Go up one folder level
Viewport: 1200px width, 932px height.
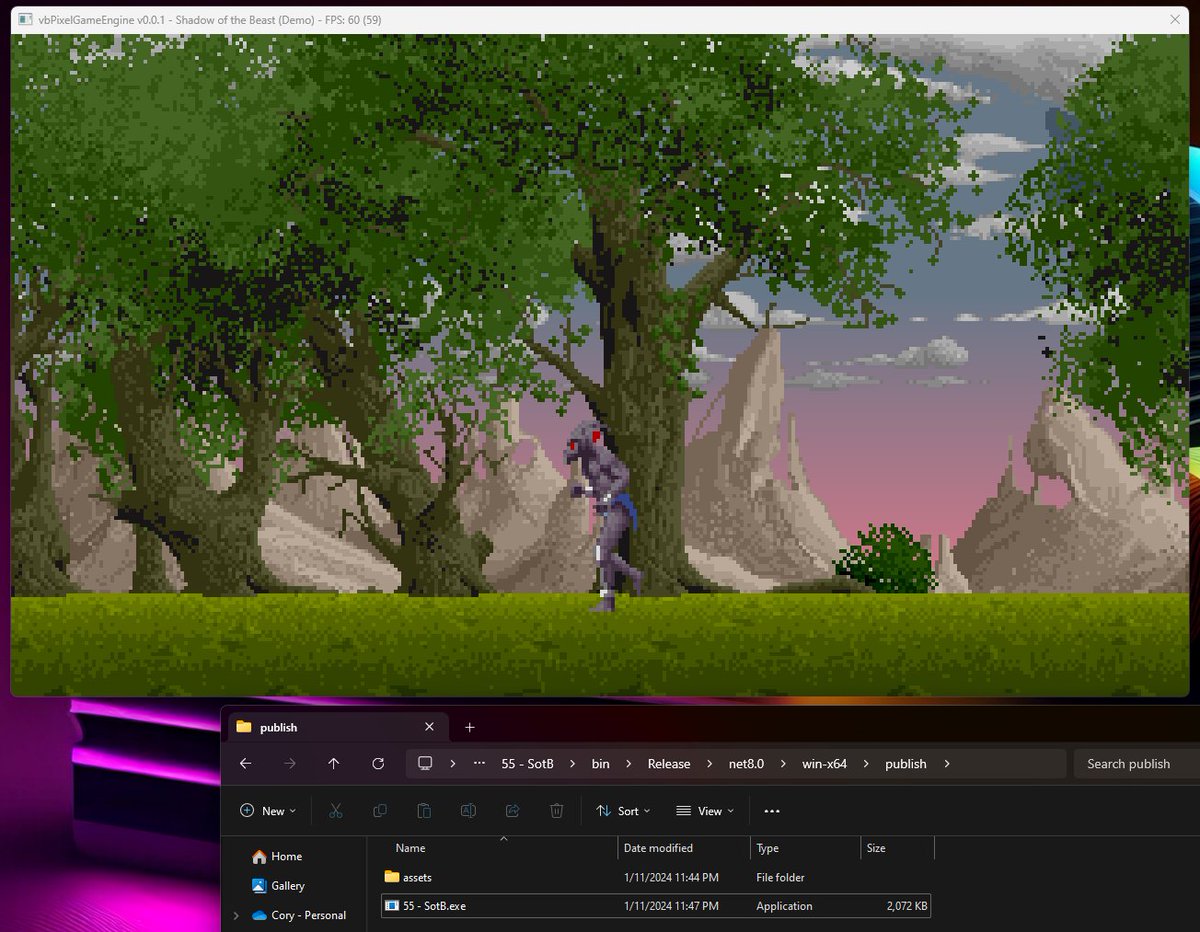point(334,763)
